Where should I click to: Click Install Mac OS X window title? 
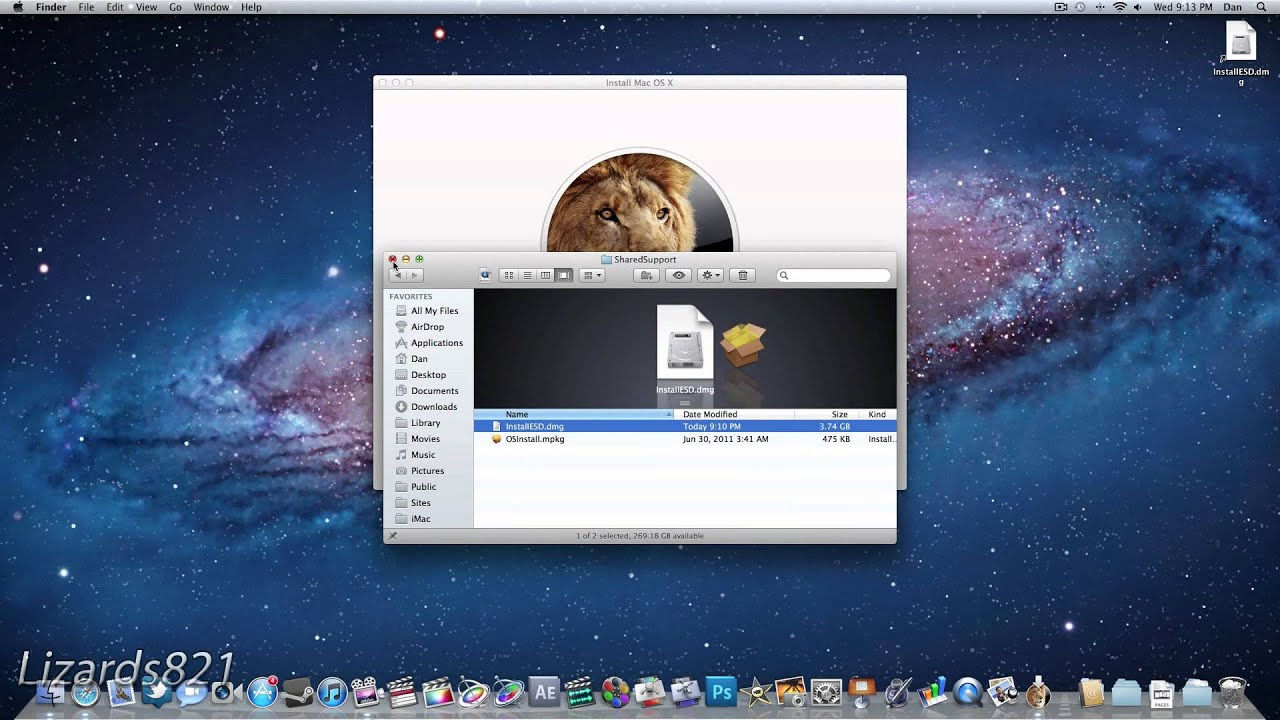(639, 83)
